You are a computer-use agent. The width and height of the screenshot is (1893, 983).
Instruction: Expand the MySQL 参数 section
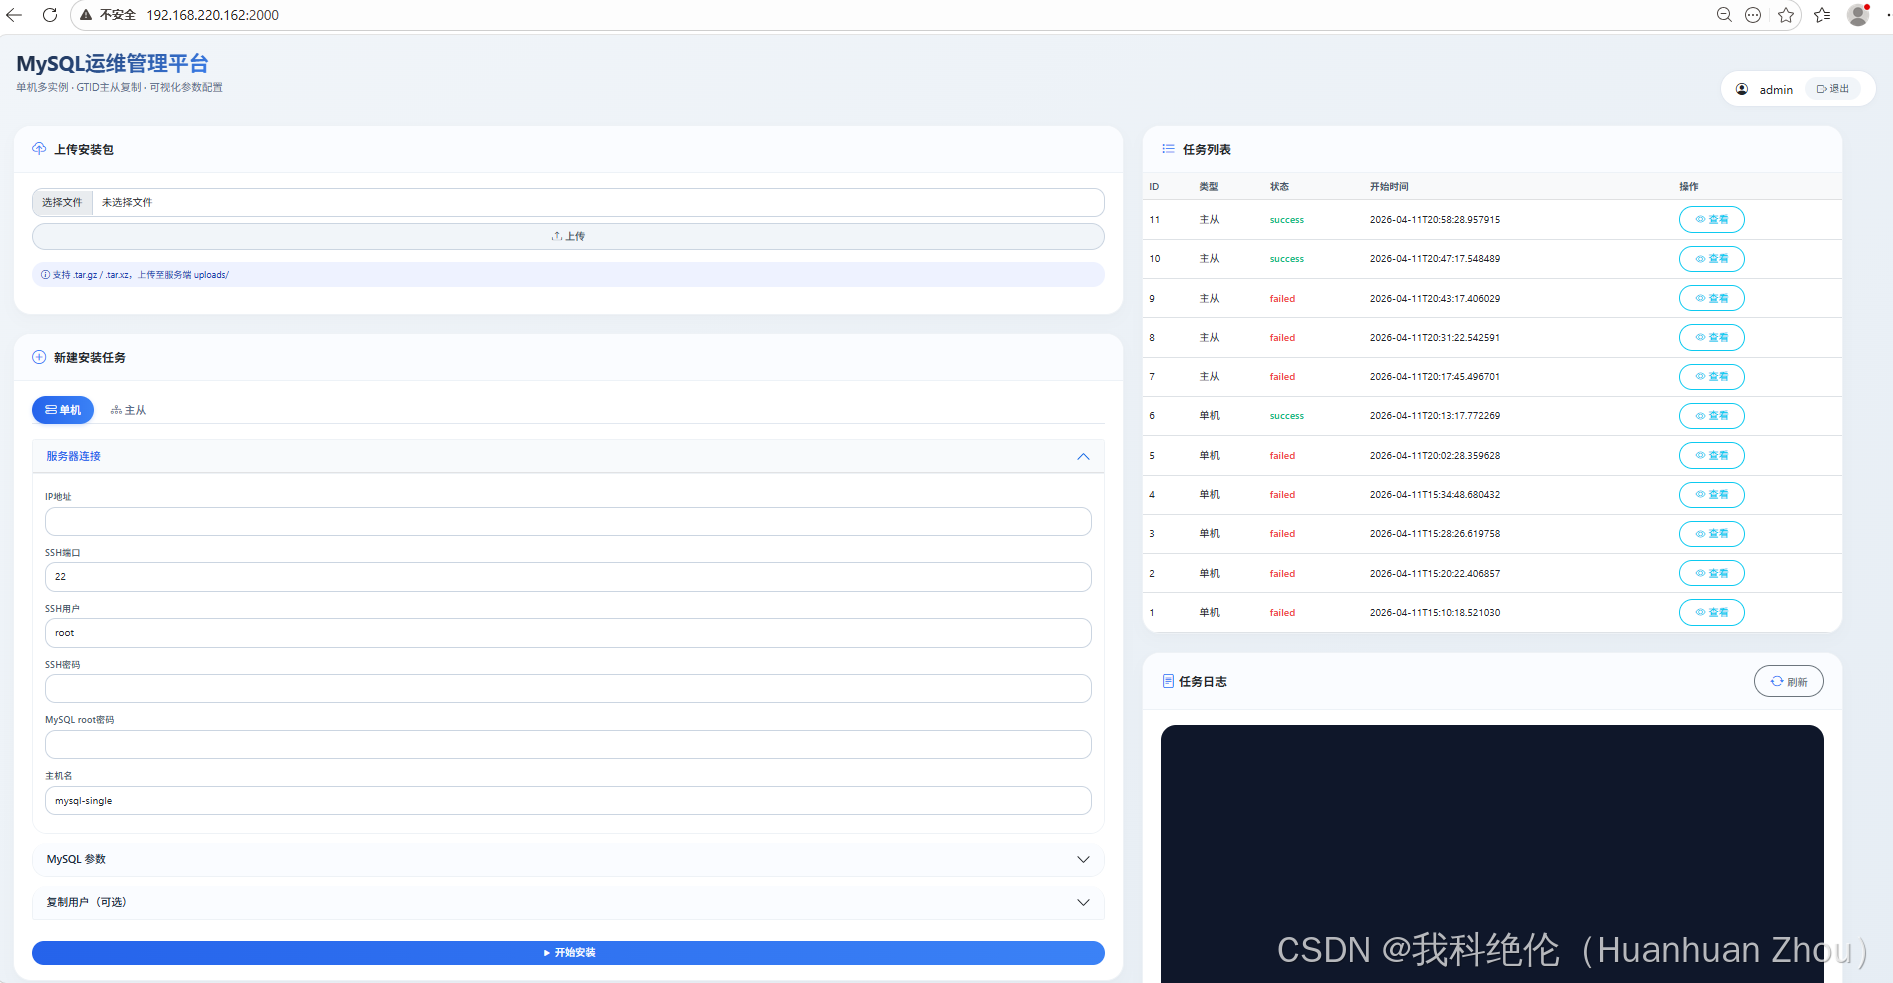[x=568, y=860]
